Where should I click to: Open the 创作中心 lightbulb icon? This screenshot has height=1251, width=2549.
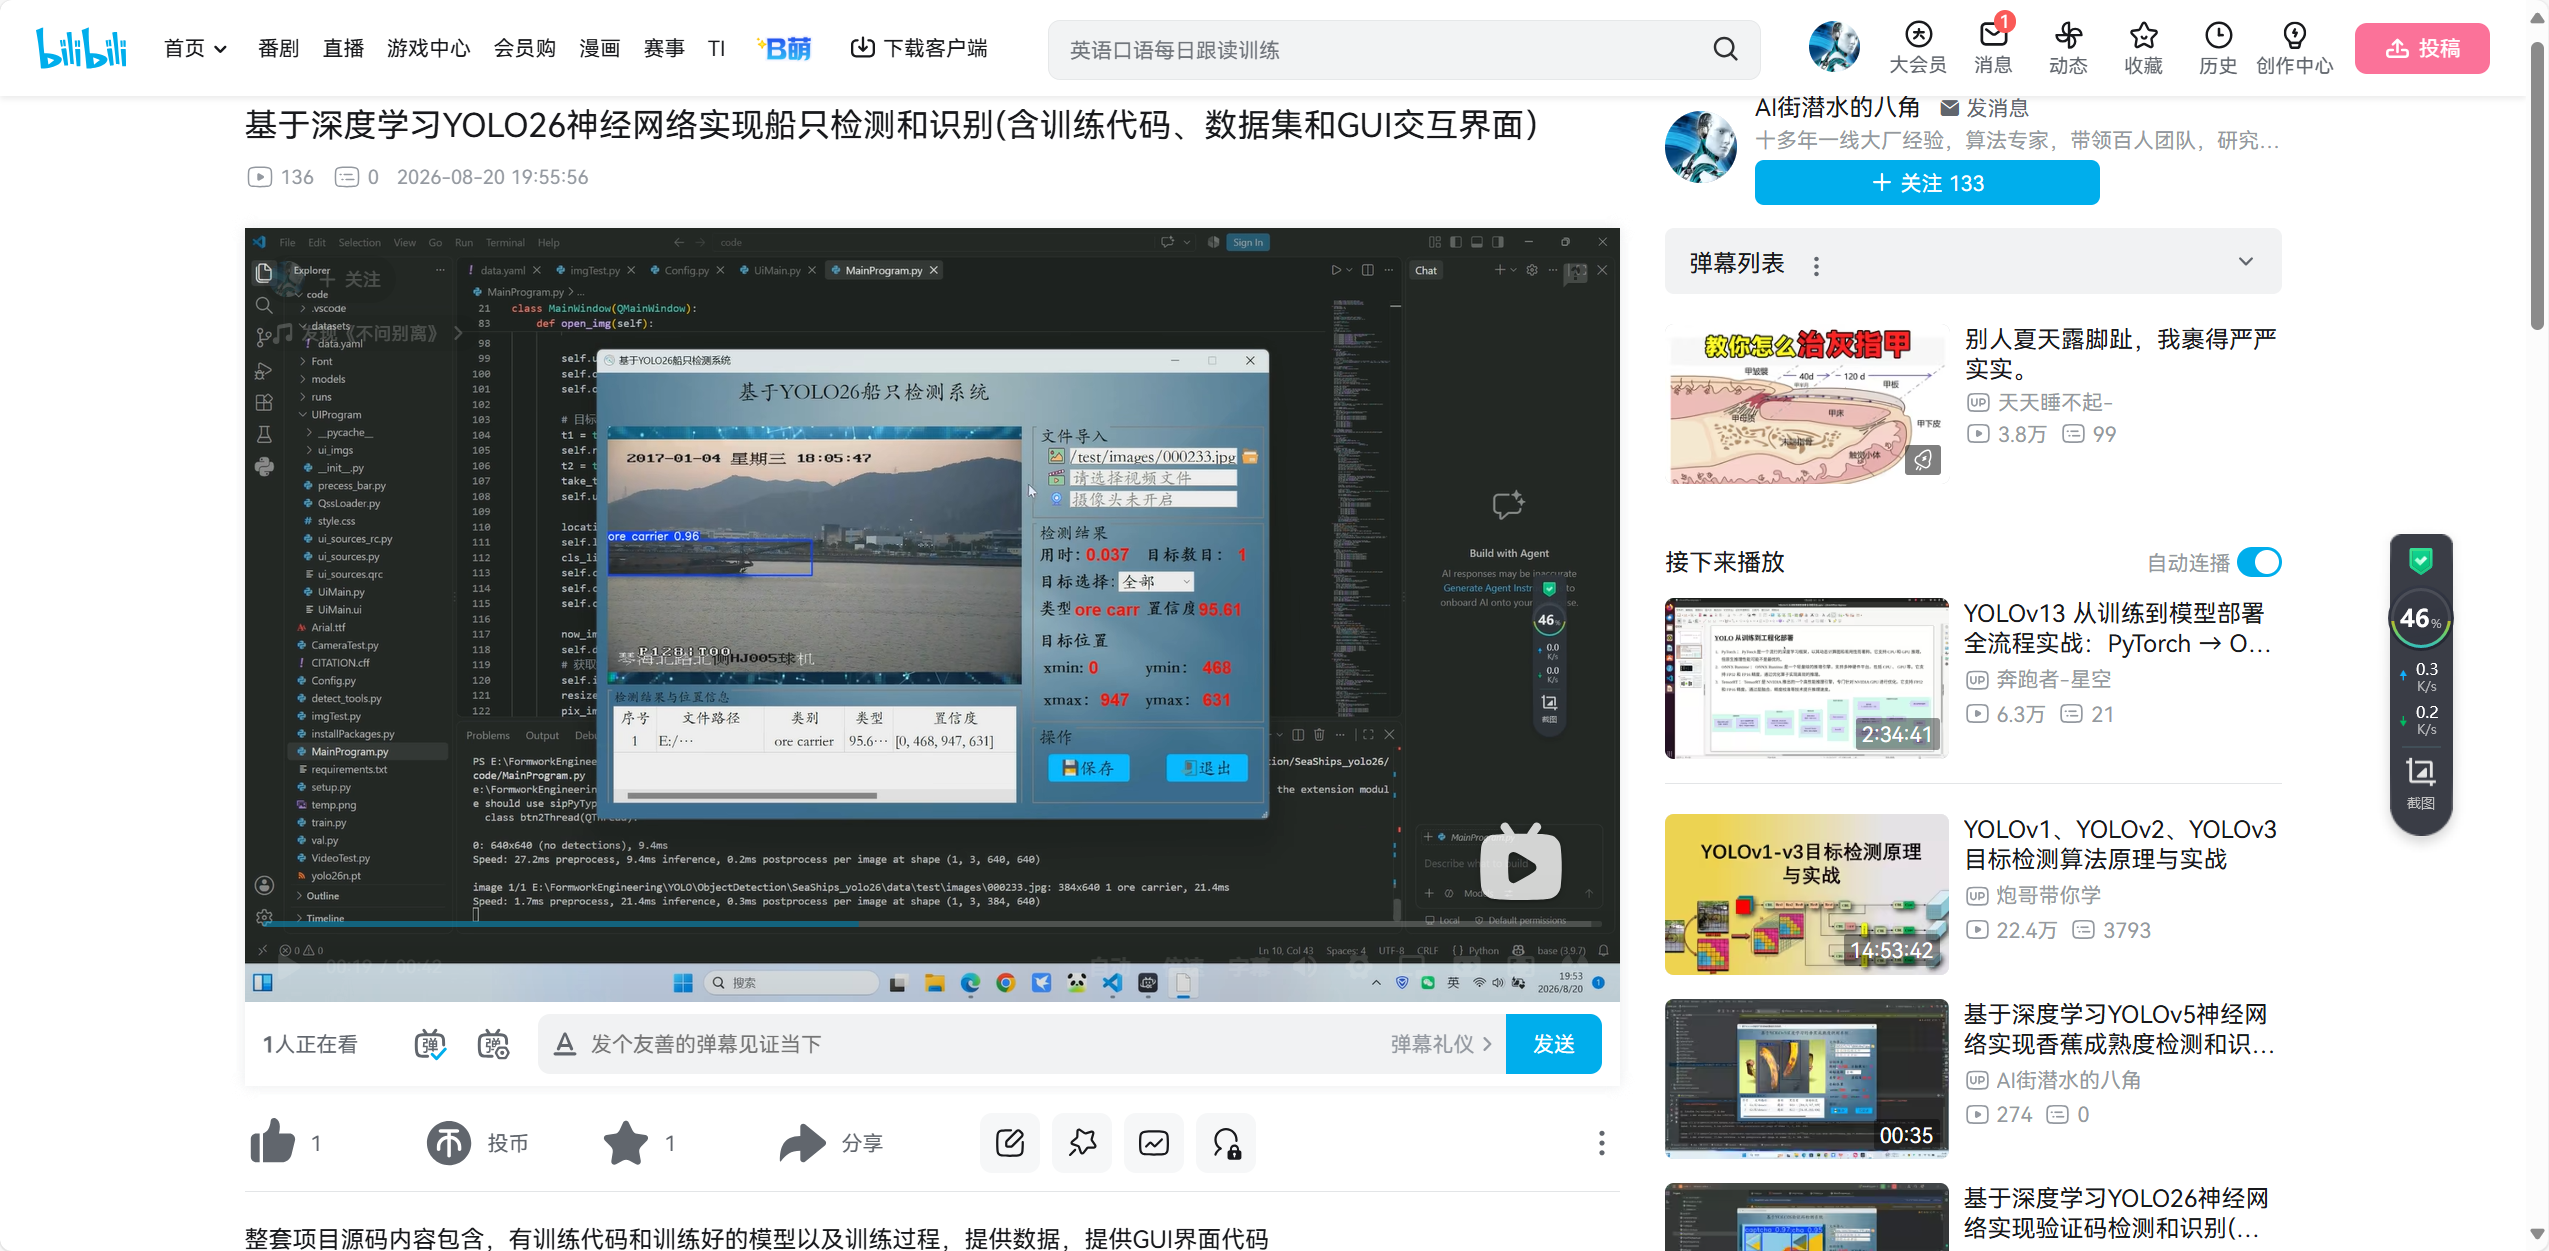tap(2294, 48)
